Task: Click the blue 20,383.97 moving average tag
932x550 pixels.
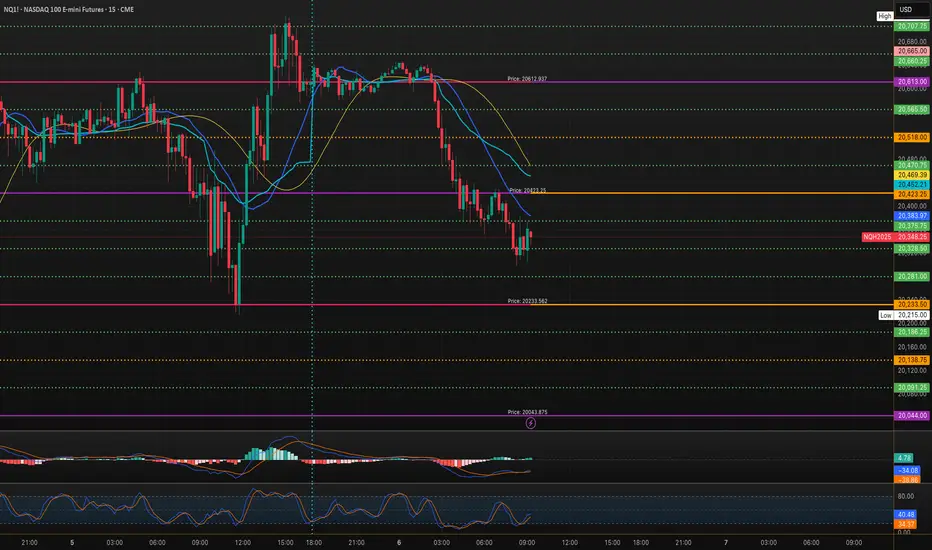Action: click(x=912, y=216)
